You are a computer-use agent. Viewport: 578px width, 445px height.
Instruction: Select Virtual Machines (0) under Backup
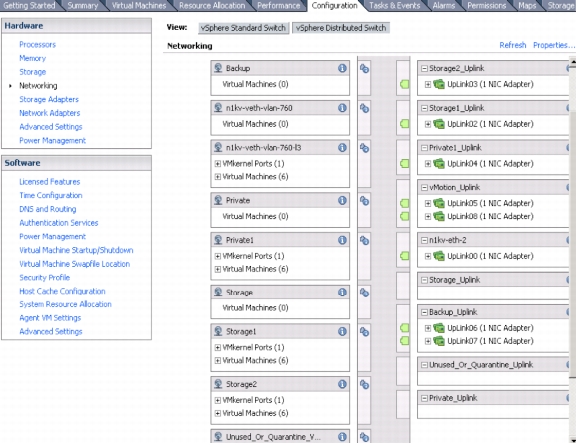[x=255, y=84]
